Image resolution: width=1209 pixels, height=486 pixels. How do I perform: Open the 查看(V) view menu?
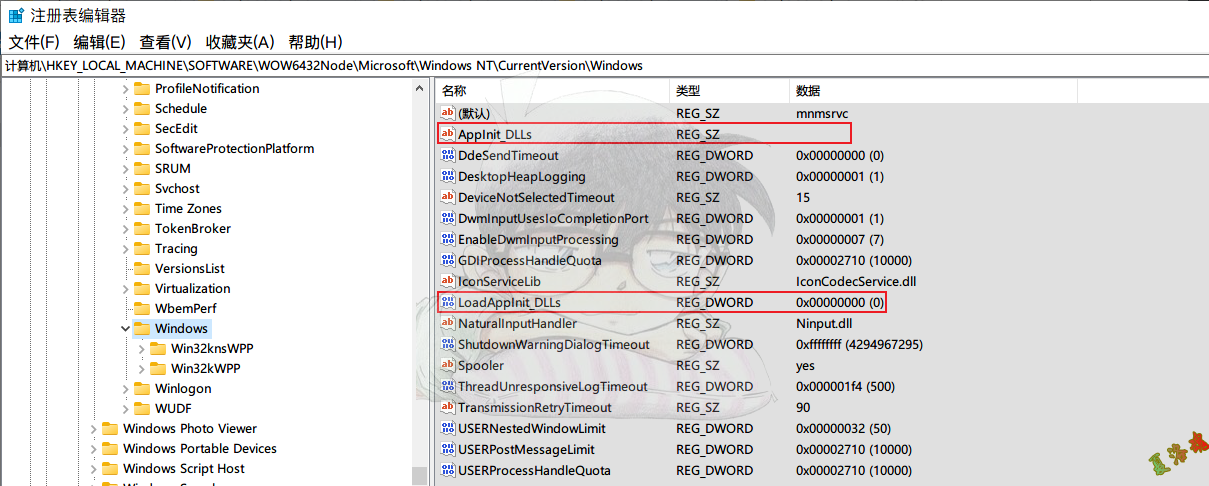[165, 42]
